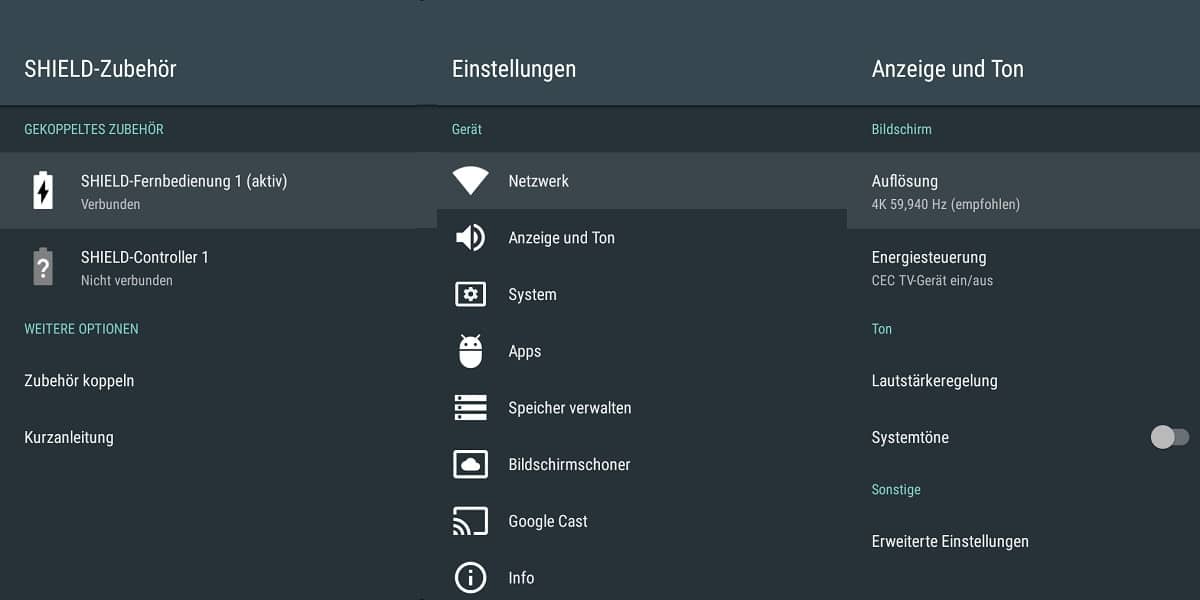
Task: Click the Anzeige und Ton panel title
Action: click(947, 69)
